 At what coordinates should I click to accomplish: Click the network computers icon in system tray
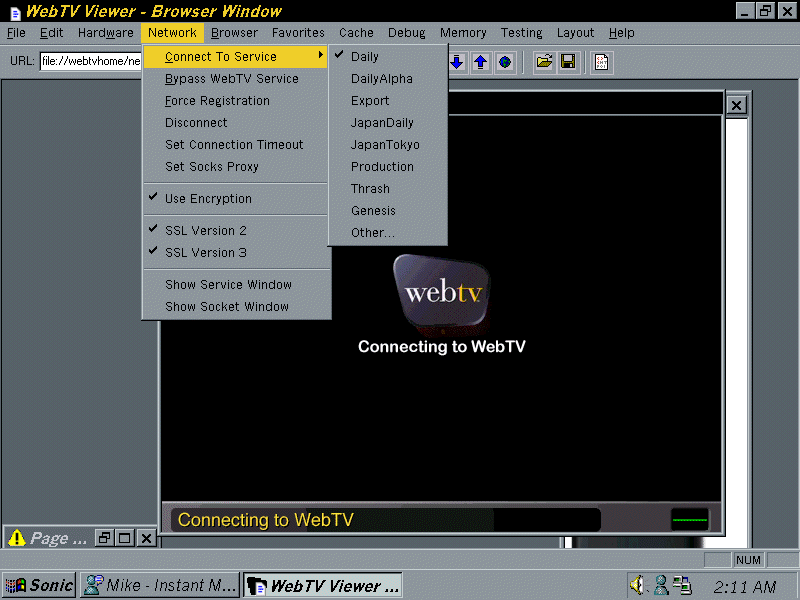(682, 585)
